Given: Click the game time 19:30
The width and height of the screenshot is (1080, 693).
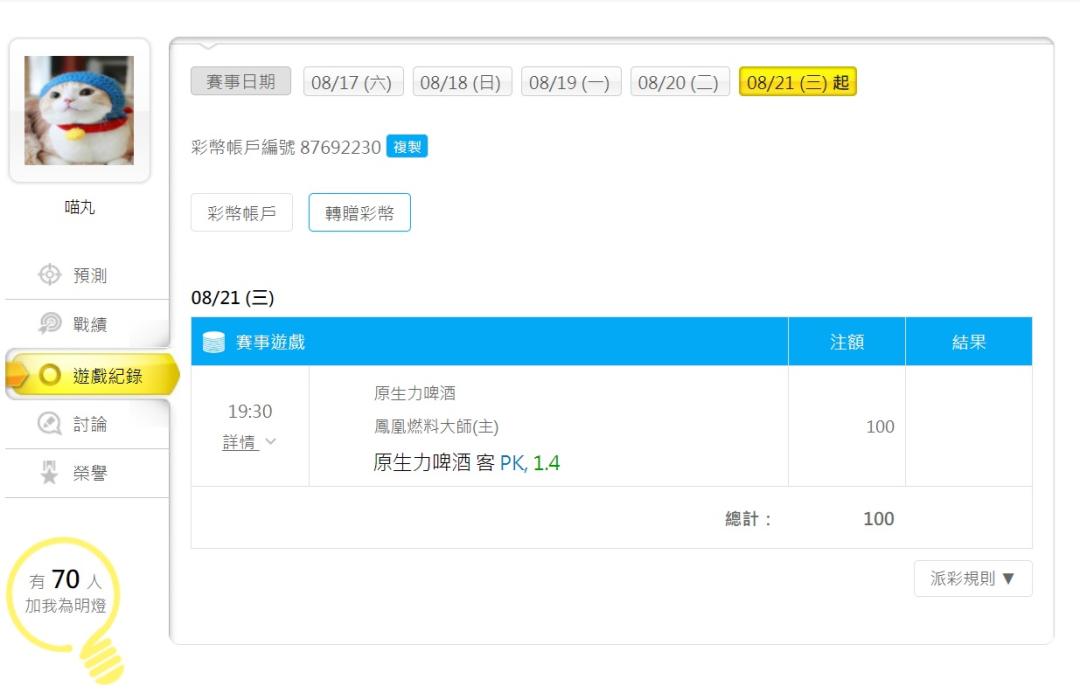Looking at the screenshot, I should click(250, 411).
